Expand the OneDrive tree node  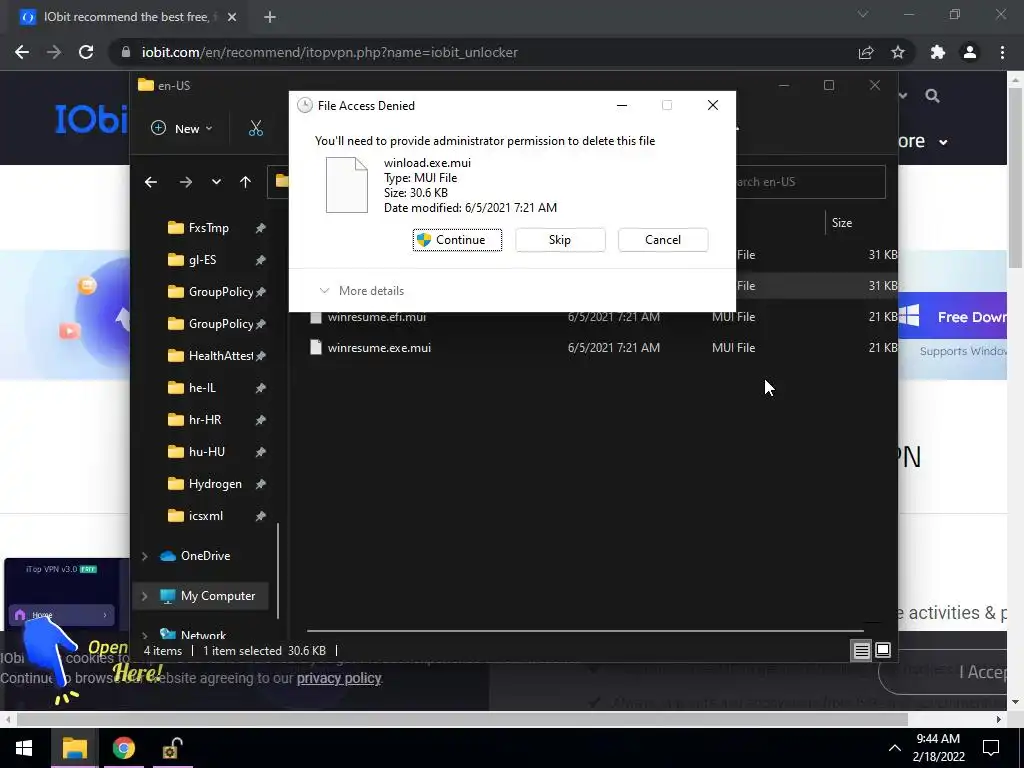click(x=145, y=556)
